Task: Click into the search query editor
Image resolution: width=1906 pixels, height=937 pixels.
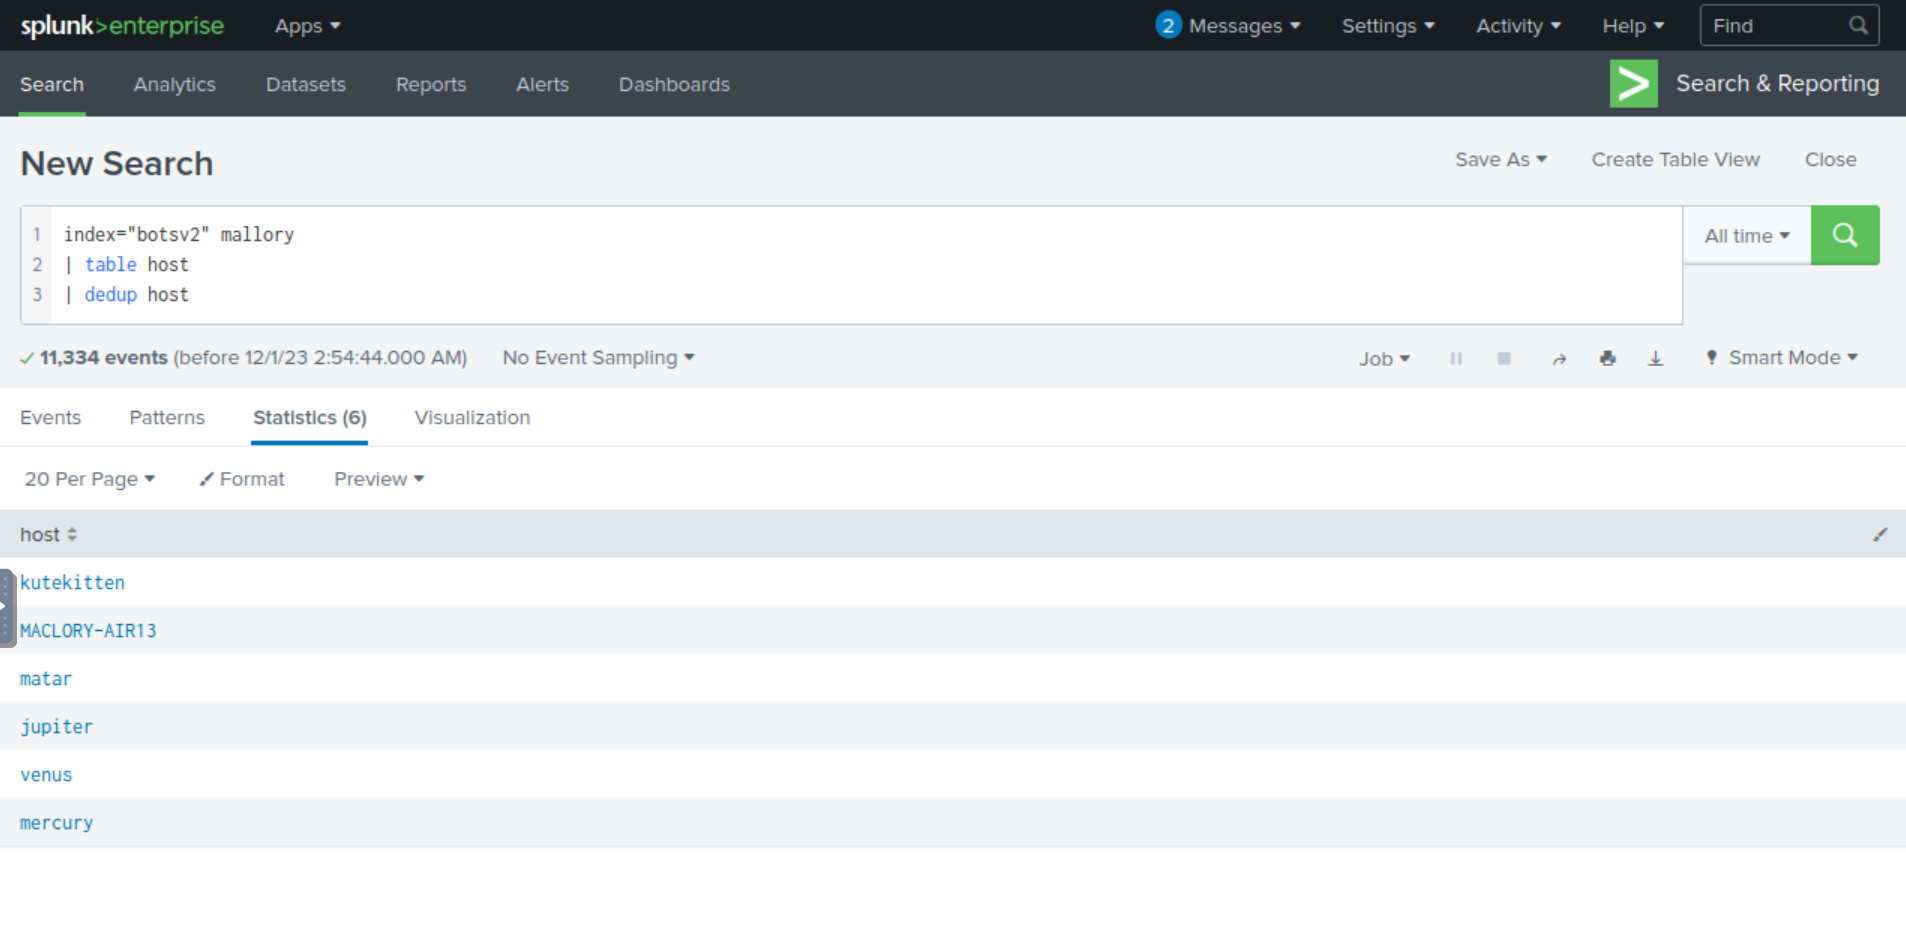Action: coord(866,265)
